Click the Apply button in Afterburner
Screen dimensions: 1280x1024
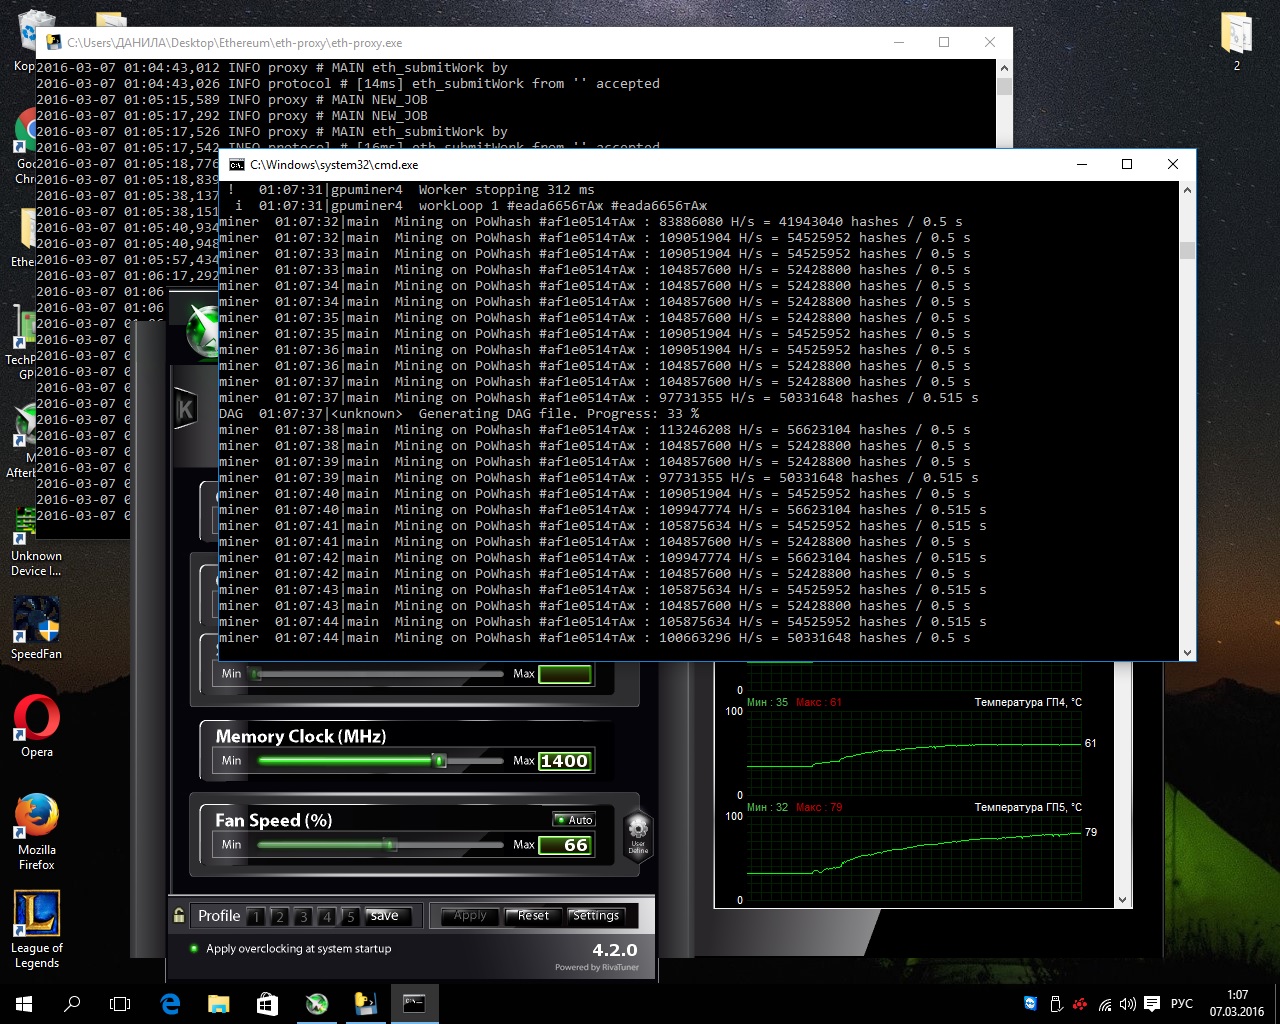point(470,916)
